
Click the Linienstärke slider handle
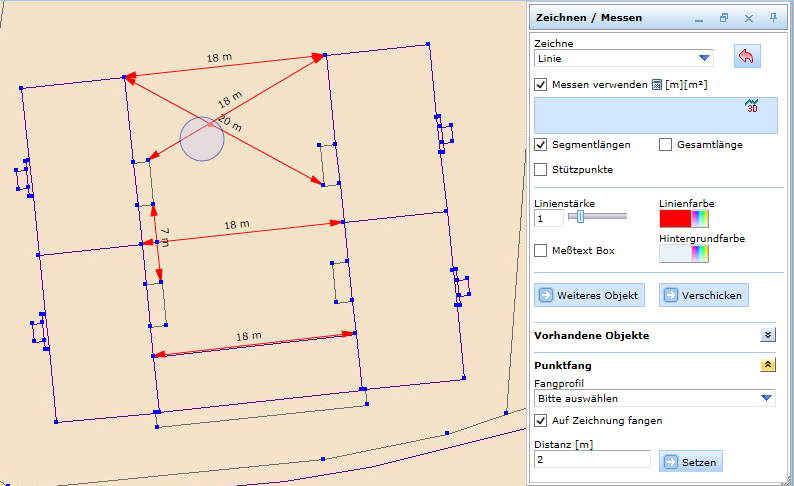click(580, 217)
